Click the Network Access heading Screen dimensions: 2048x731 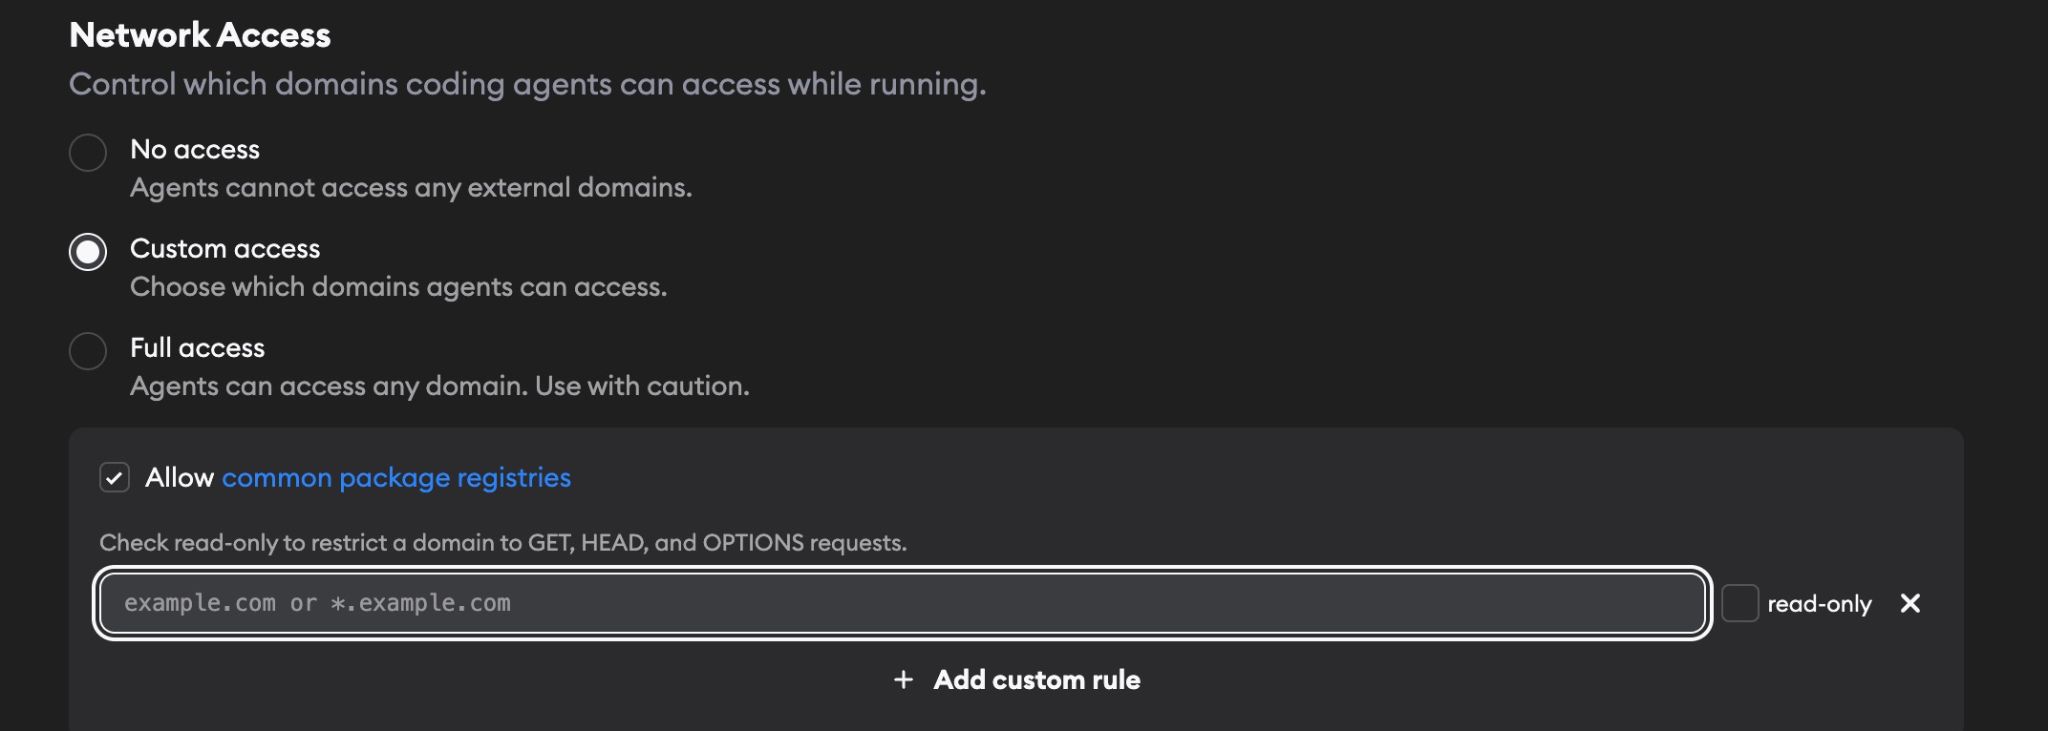(x=200, y=34)
